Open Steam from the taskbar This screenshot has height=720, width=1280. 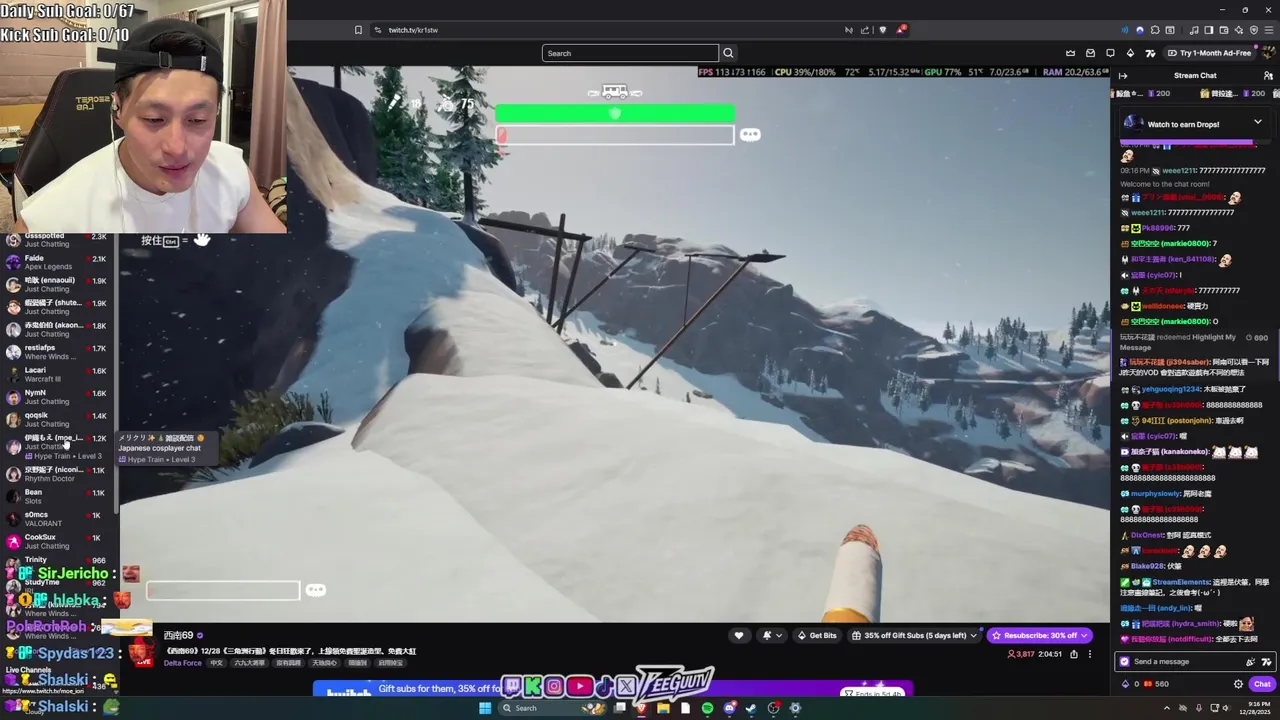point(751,708)
